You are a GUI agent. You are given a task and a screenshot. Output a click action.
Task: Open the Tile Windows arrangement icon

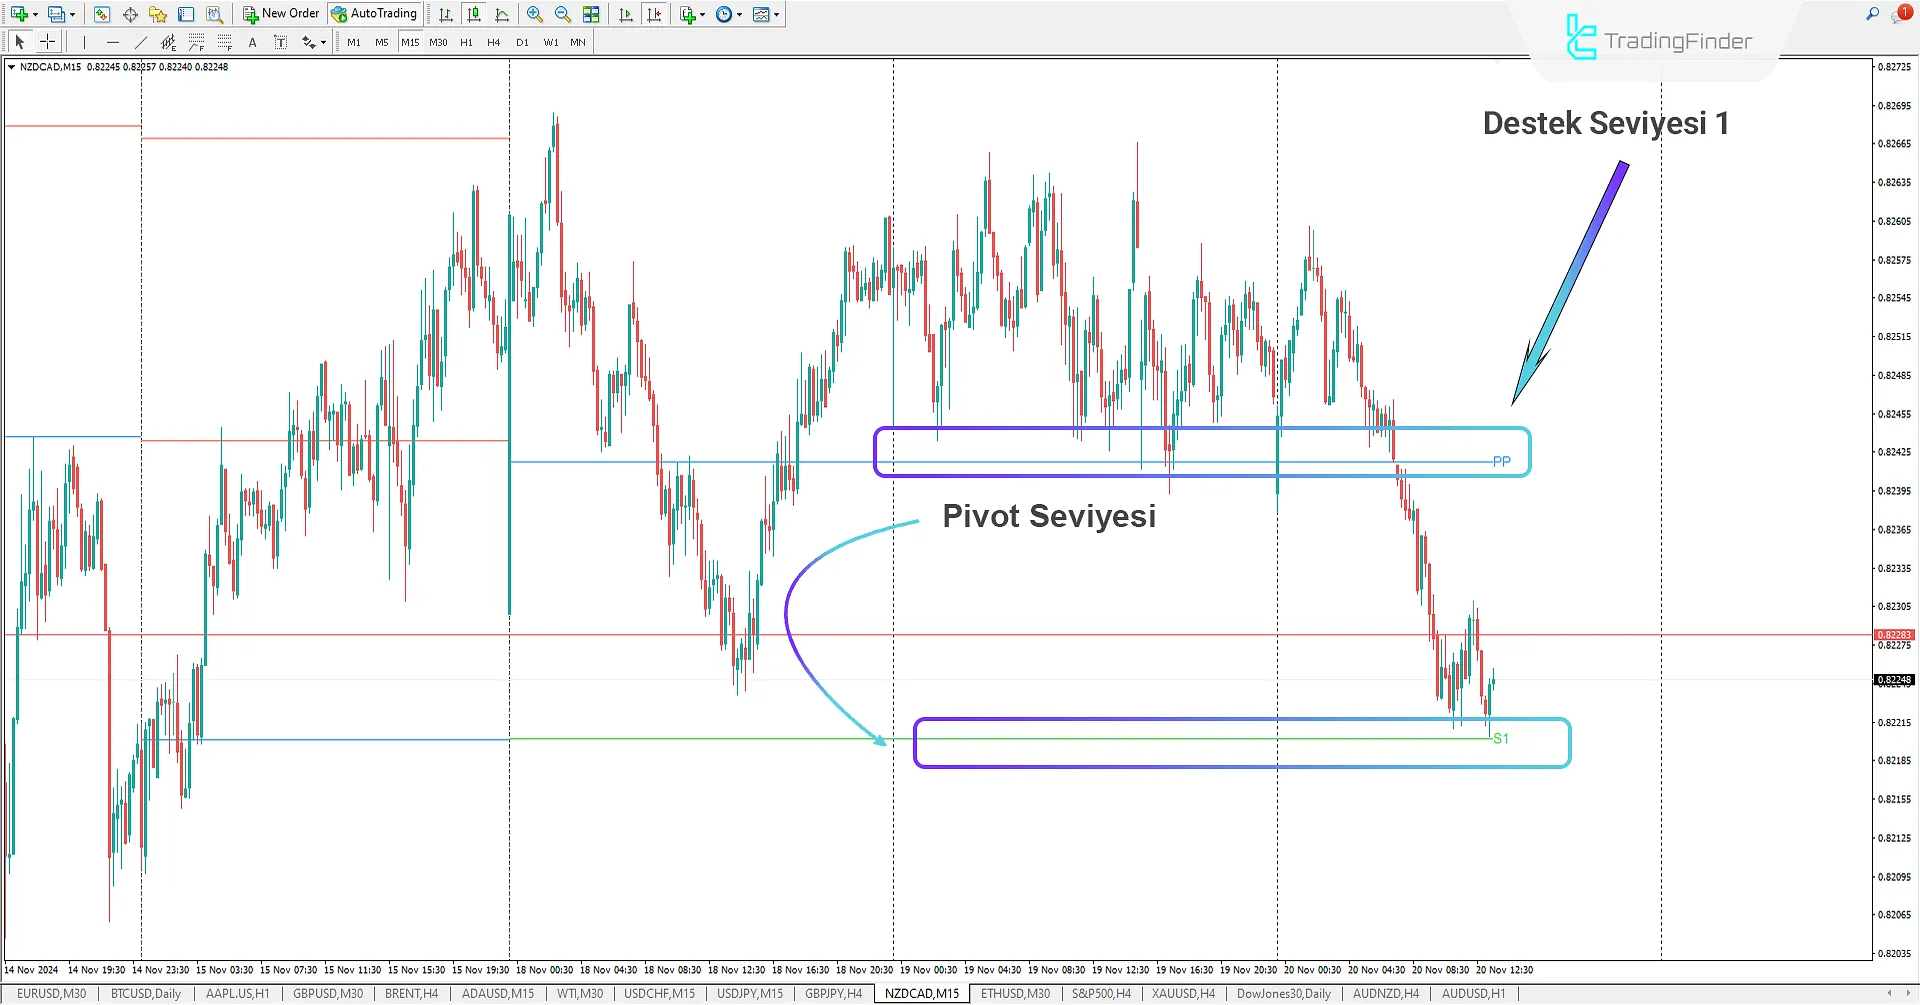pyautogui.click(x=590, y=14)
